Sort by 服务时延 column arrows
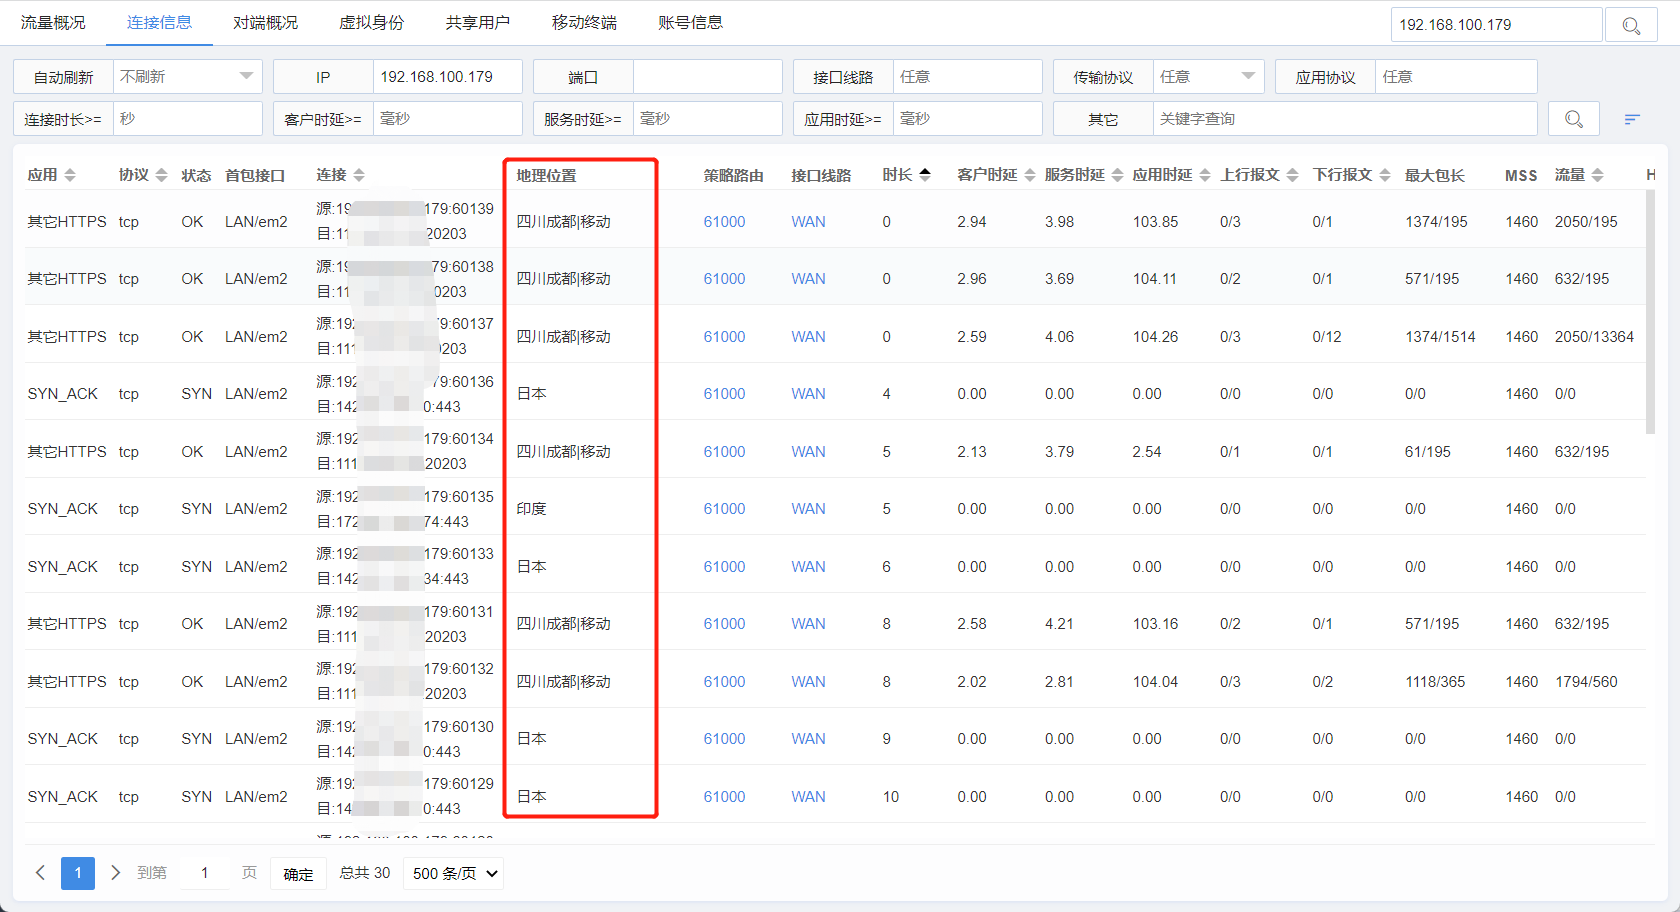 click(1118, 175)
